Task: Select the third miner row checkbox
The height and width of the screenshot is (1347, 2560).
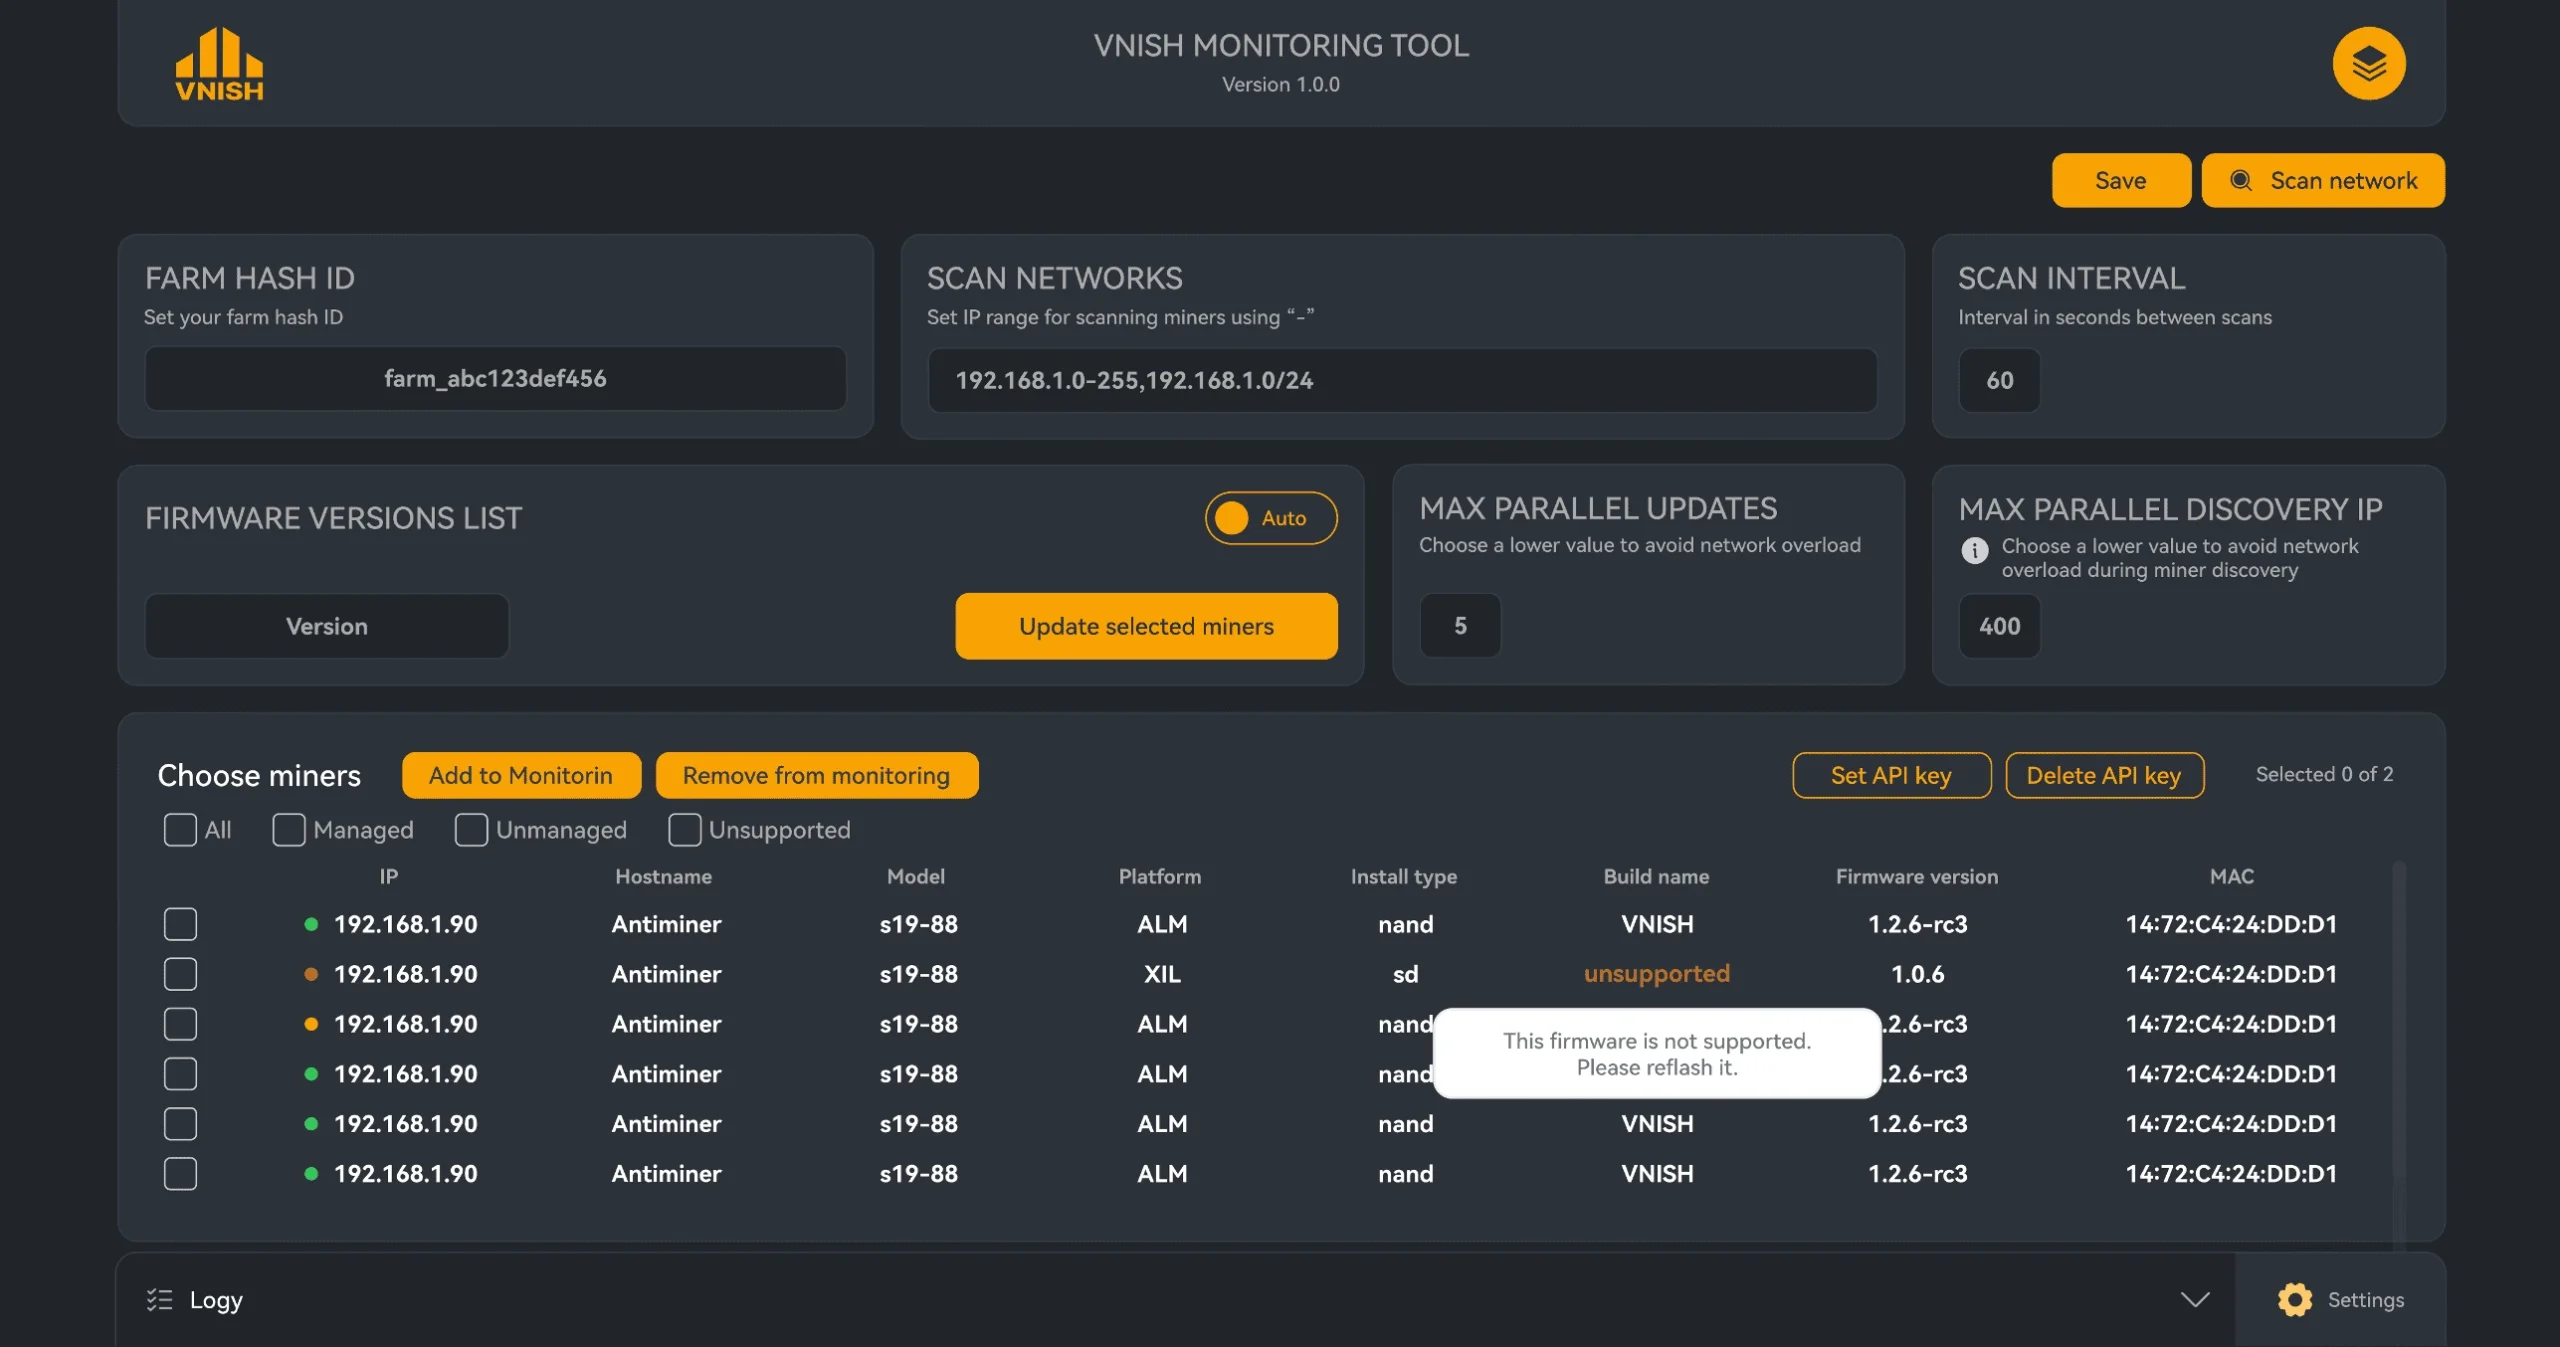Action: click(180, 1023)
